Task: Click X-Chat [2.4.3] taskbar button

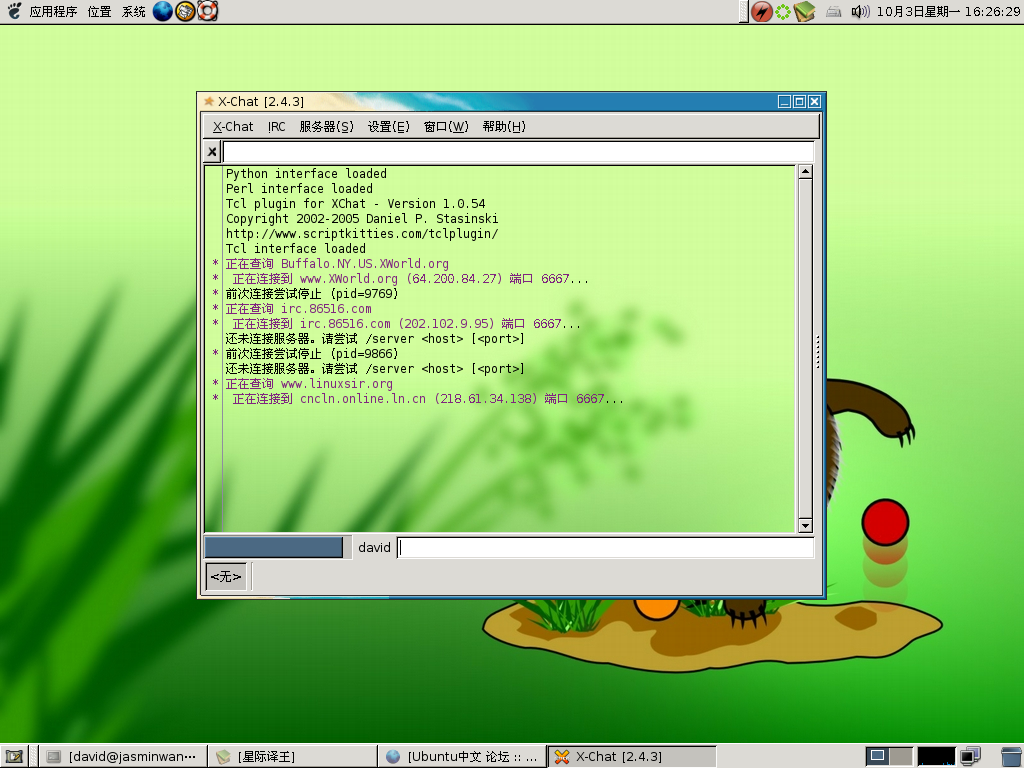Action: tap(632, 757)
